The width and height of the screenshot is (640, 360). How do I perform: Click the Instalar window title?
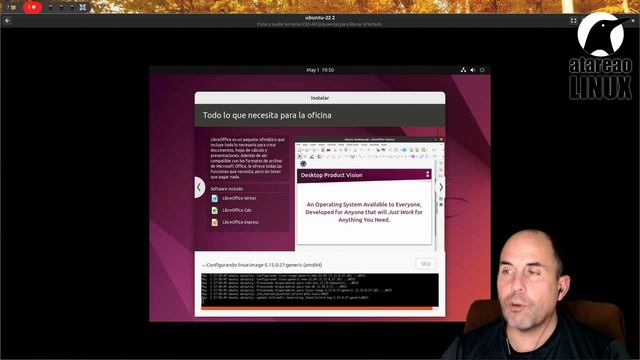[x=320, y=98]
